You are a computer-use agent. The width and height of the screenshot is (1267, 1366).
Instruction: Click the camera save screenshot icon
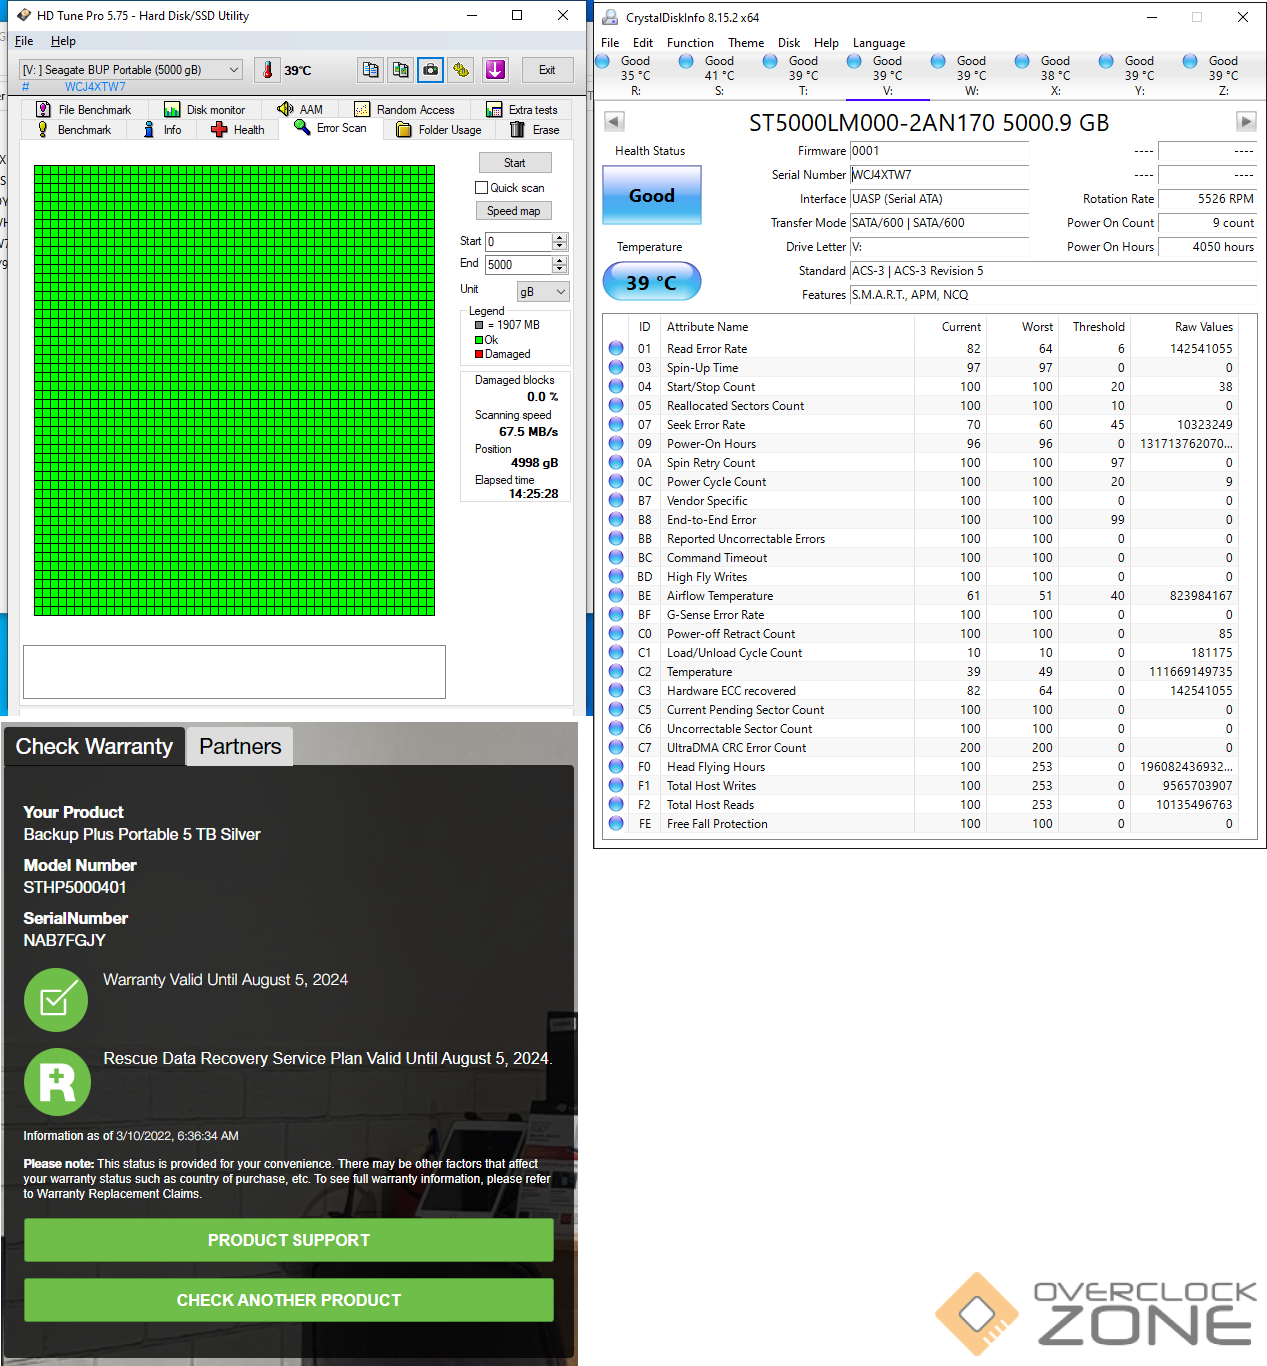pyautogui.click(x=431, y=70)
